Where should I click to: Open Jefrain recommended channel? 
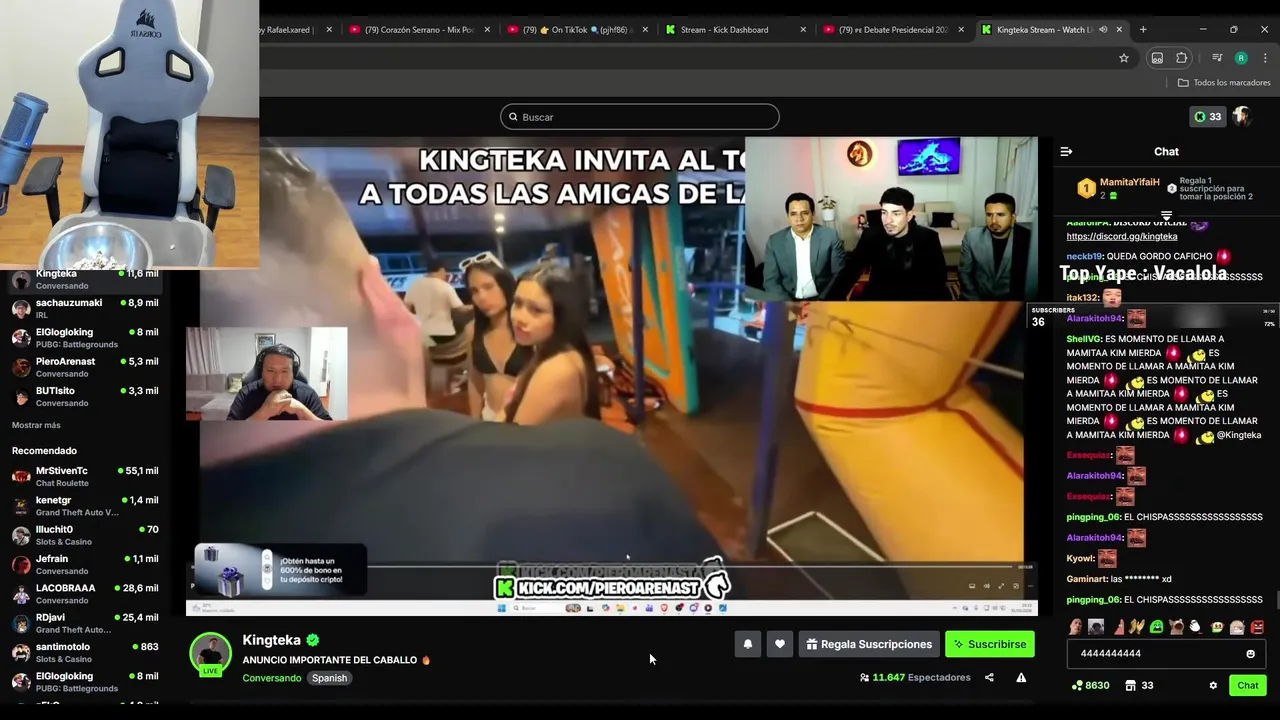pos(85,564)
